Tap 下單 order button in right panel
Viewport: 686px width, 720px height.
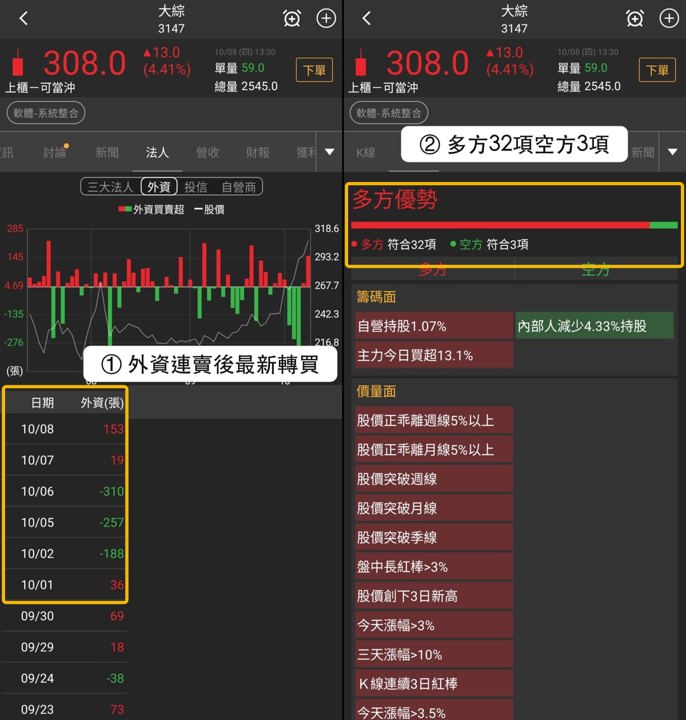tap(657, 70)
